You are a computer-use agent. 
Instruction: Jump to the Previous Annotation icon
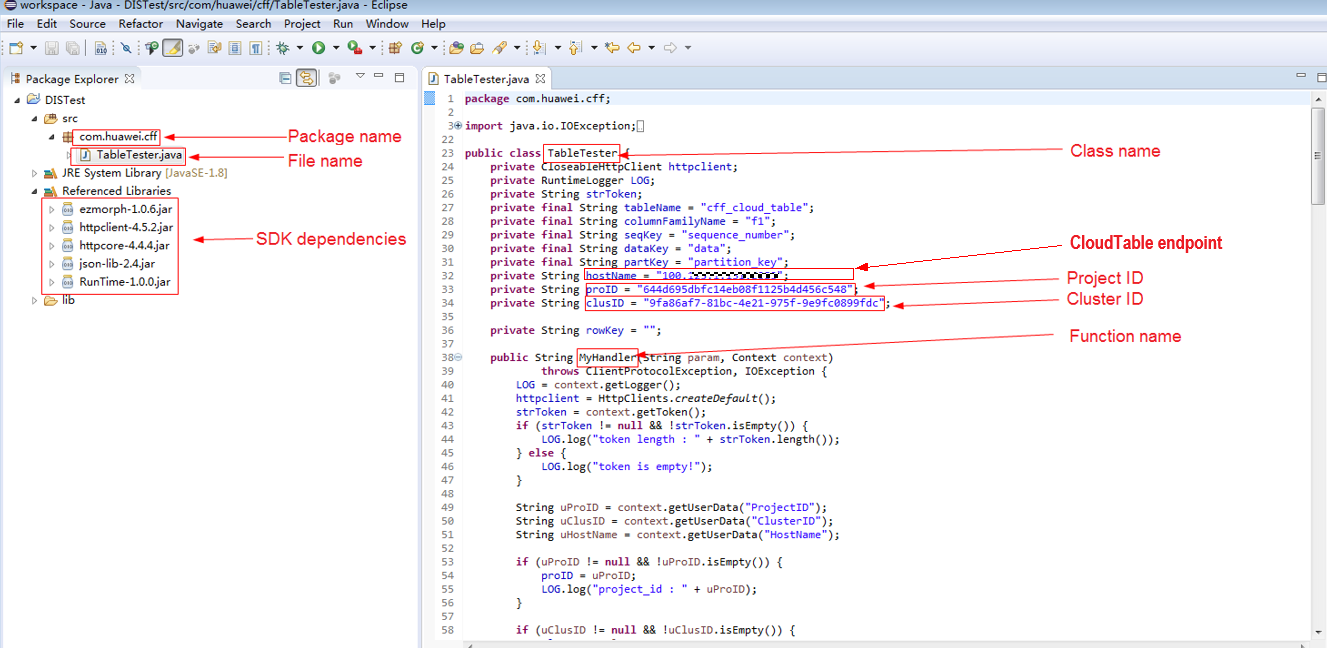(575, 48)
